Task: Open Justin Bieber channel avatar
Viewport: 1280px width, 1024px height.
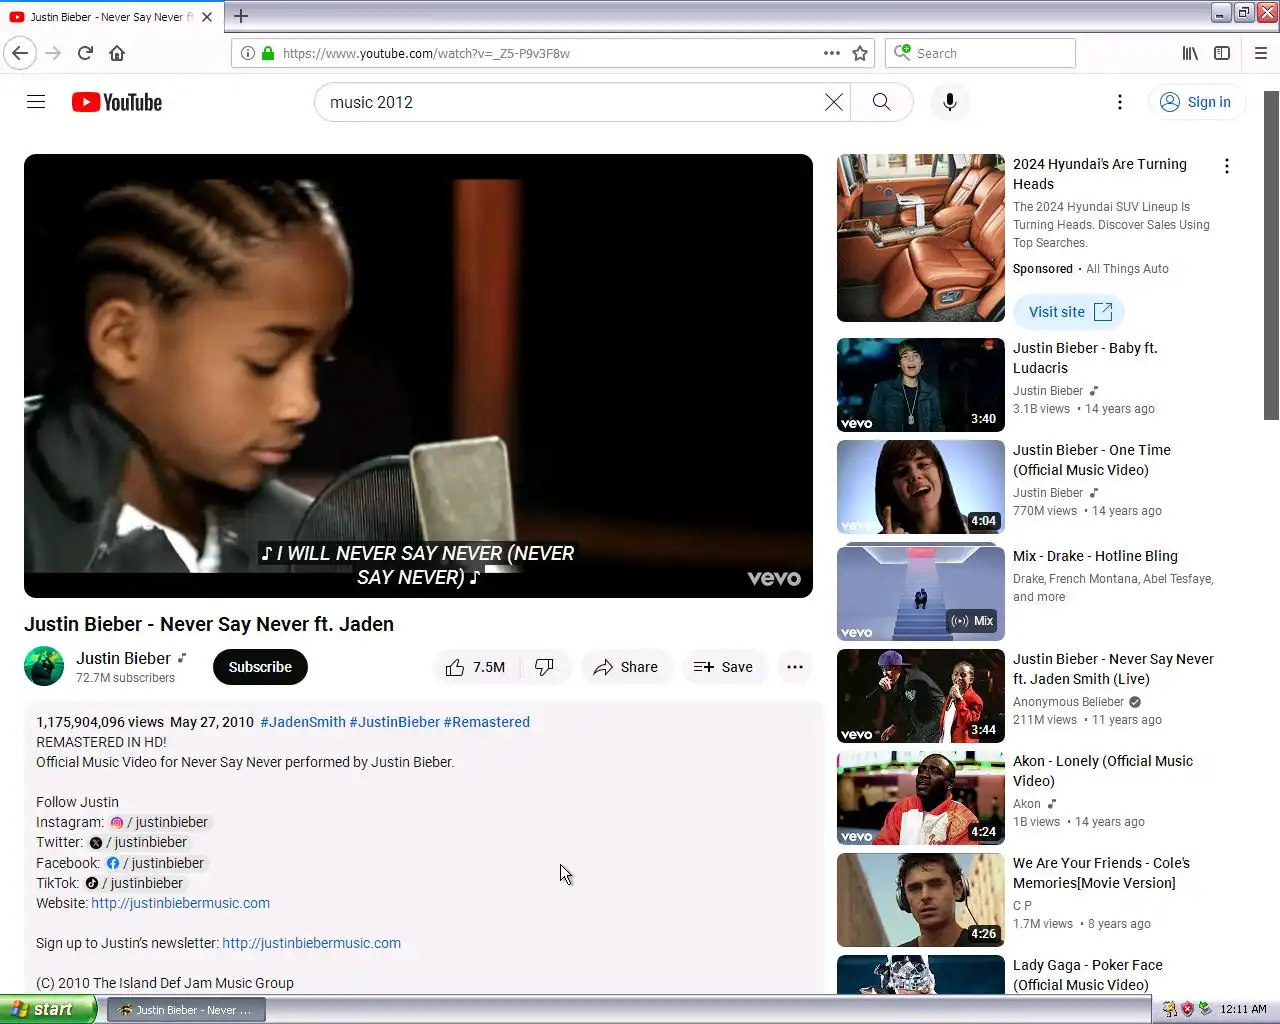Action: (44, 666)
